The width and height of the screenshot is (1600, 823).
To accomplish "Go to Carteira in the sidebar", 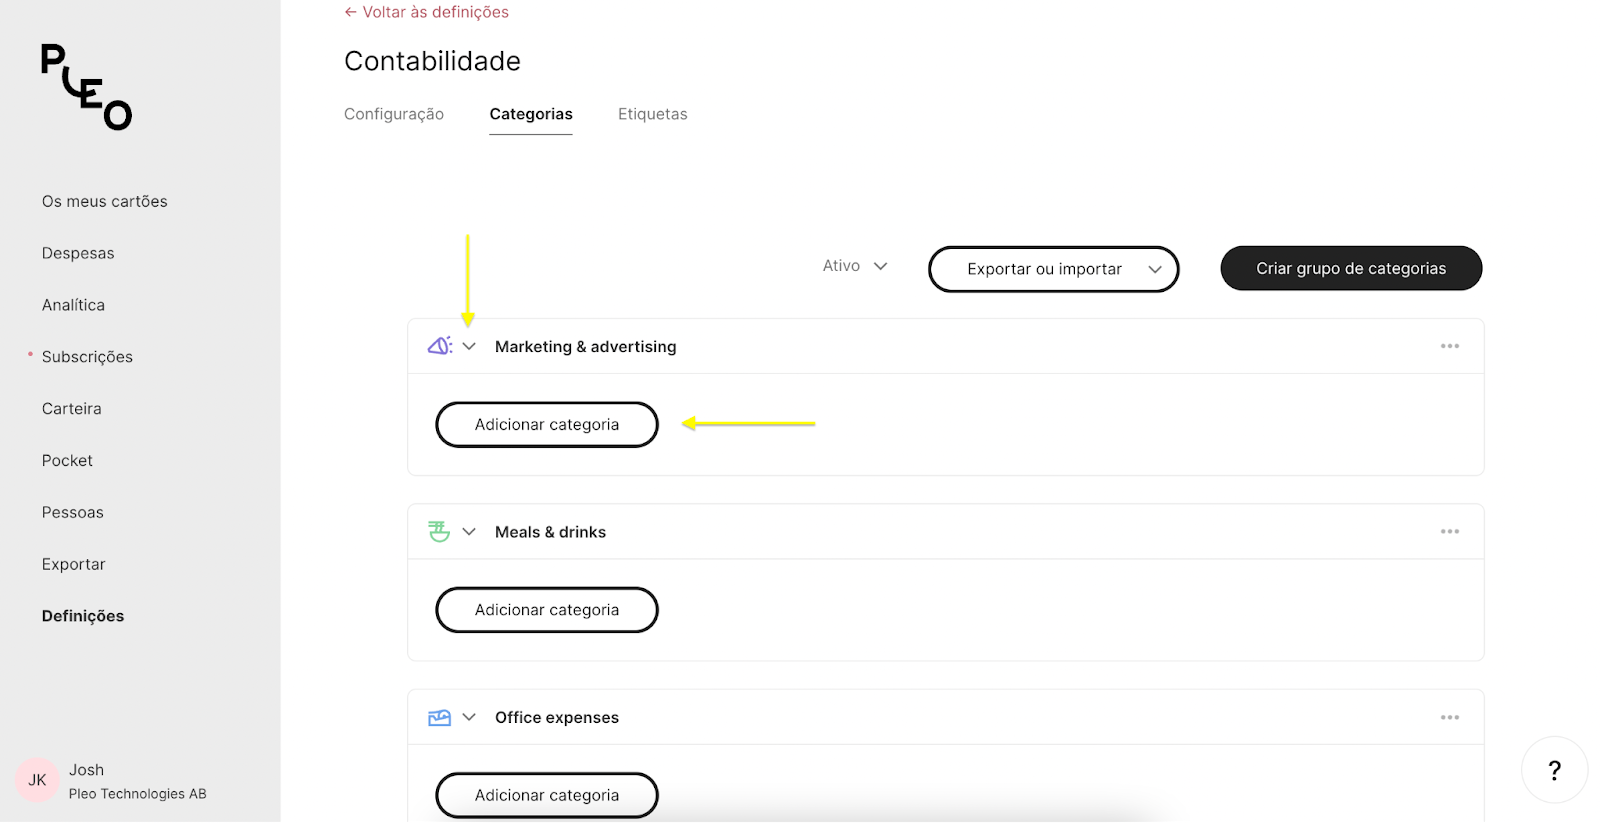I will tap(72, 409).
